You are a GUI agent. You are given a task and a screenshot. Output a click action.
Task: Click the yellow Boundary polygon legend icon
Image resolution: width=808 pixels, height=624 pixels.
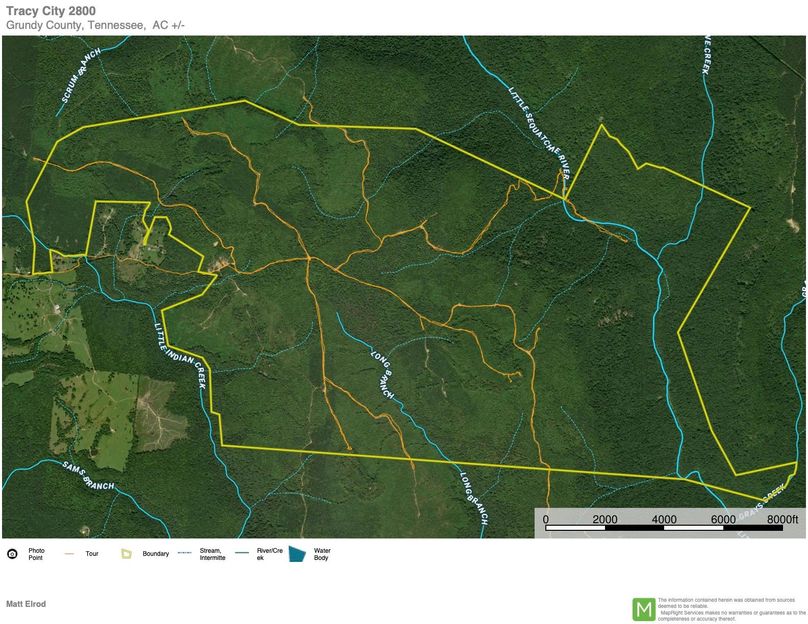[127, 553]
